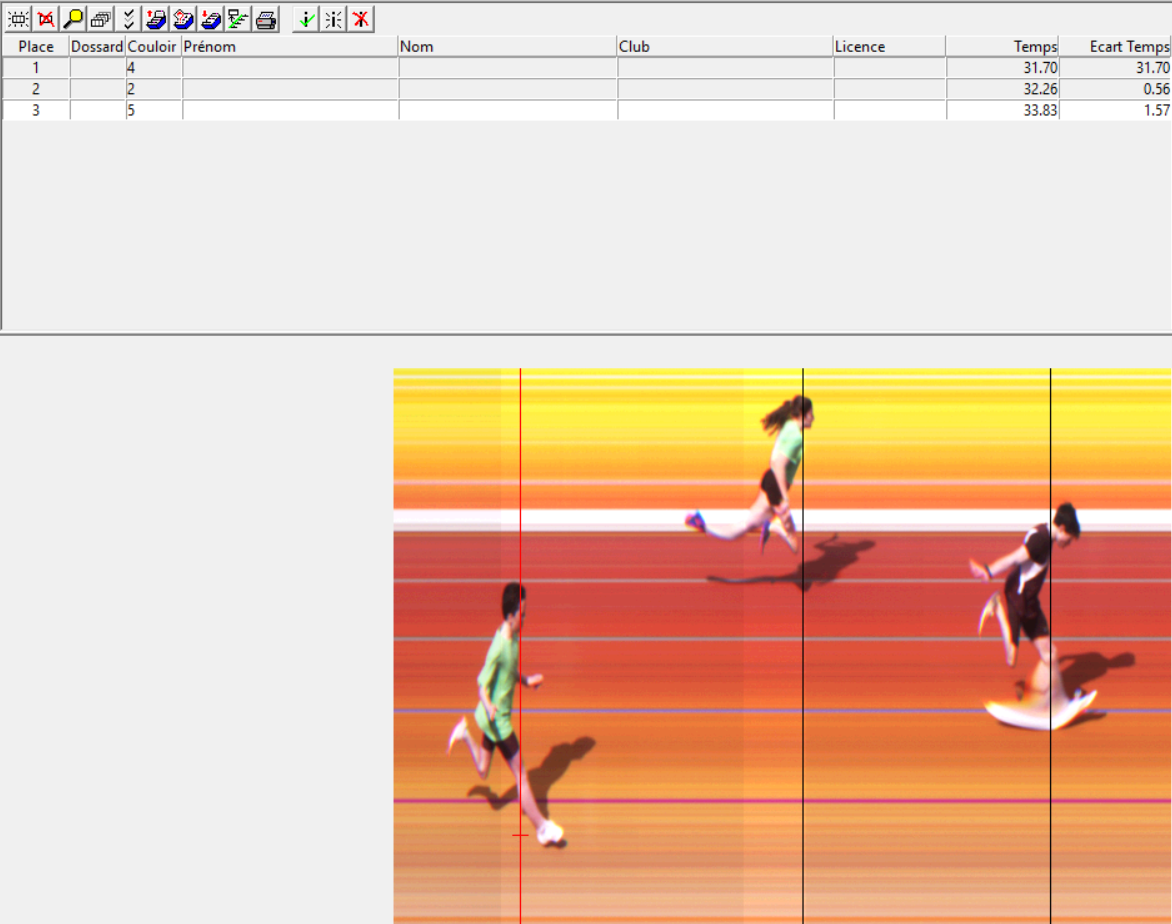Click the hierarchy chart icon with green slash
1172x924 pixels.
238,19
